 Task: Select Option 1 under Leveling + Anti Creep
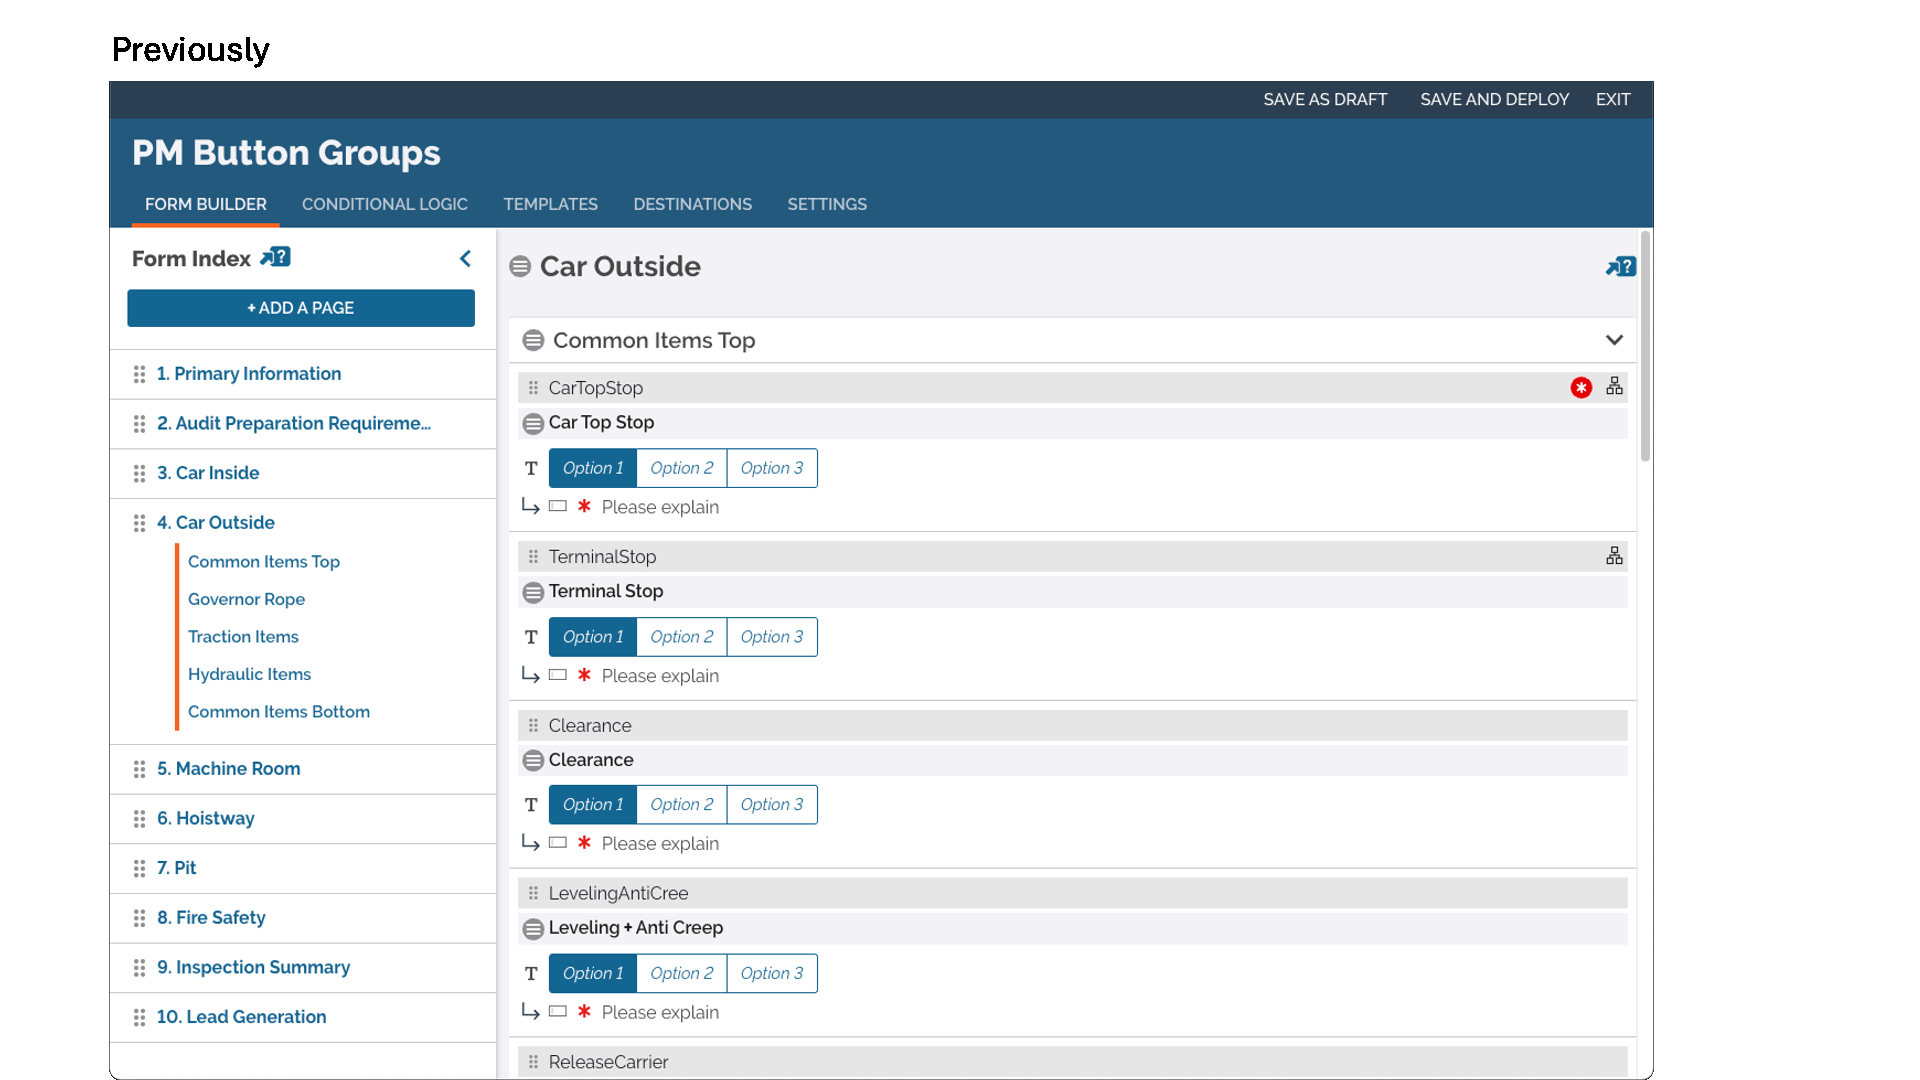(592, 973)
